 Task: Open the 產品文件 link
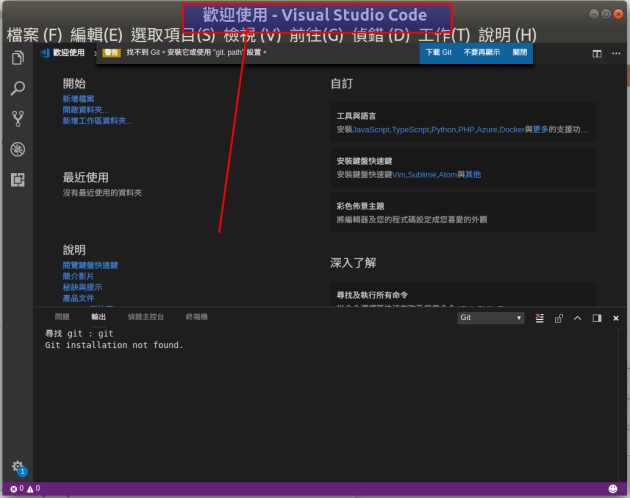78,298
